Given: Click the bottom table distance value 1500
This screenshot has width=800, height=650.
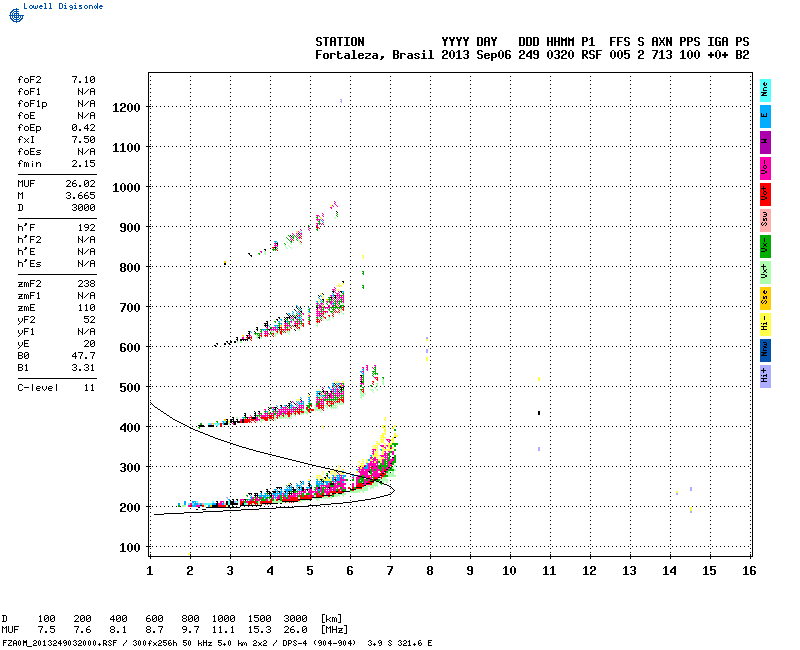Looking at the screenshot, I should tap(259, 619).
